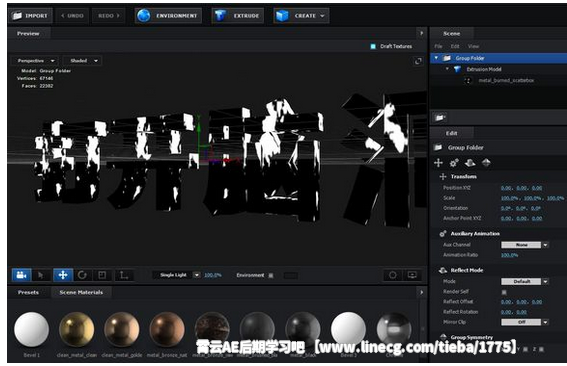The height and width of the screenshot is (366, 567).
Task: Jump to Reflect Mode shortcut icon
Action: click(470, 163)
